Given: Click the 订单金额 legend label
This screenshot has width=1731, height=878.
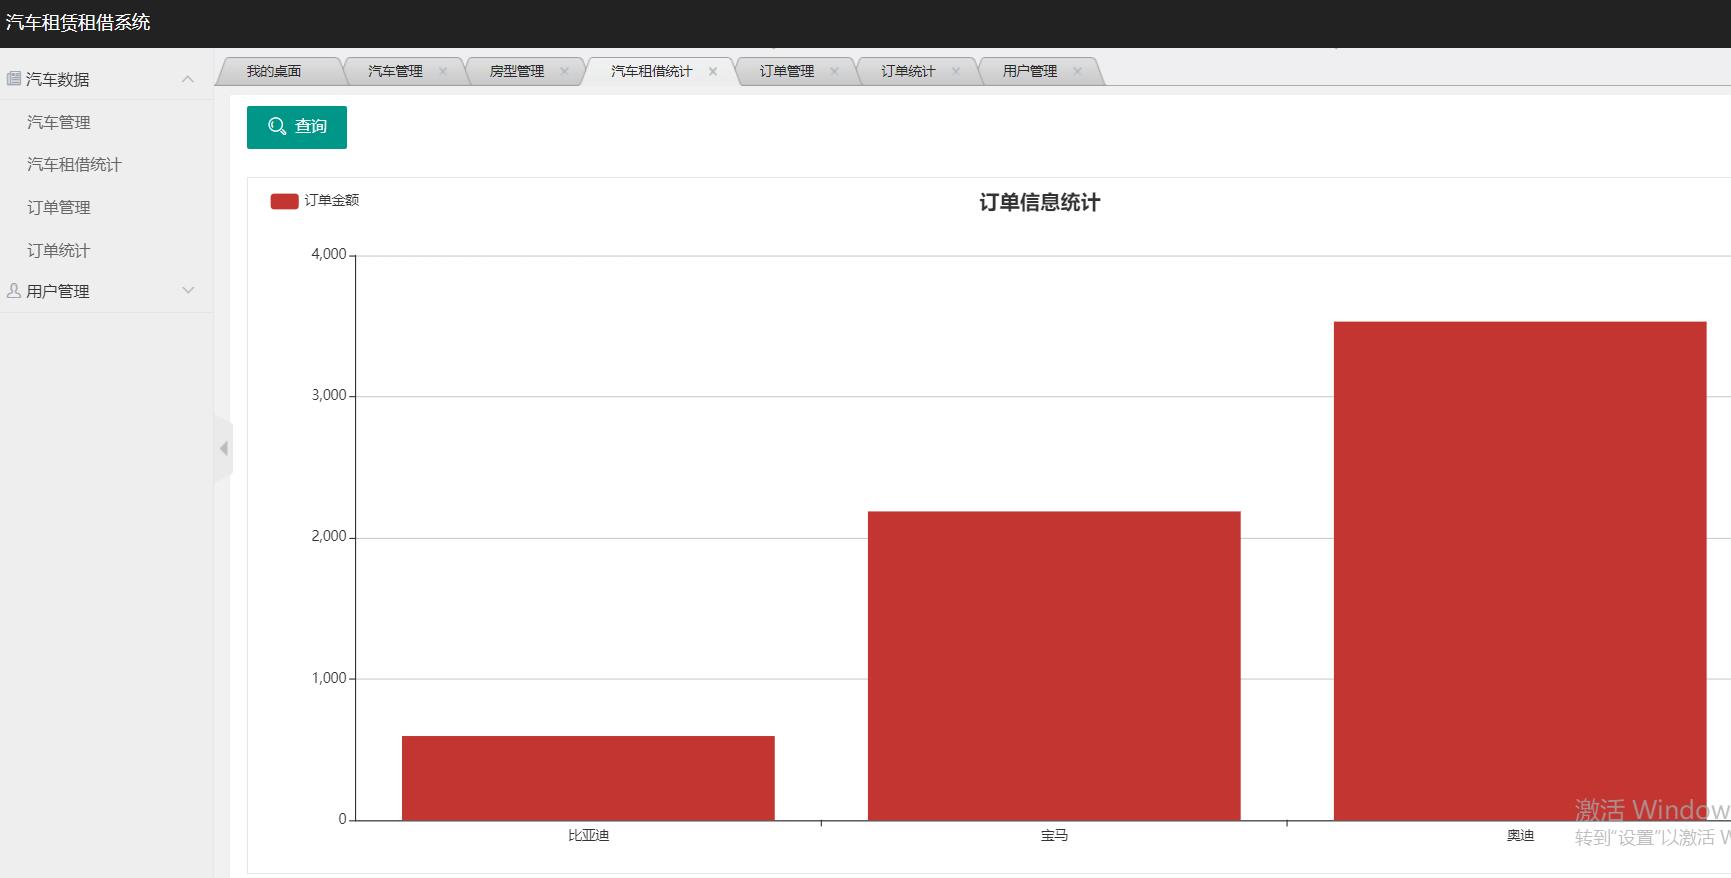Looking at the screenshot, I should (332, 200).
